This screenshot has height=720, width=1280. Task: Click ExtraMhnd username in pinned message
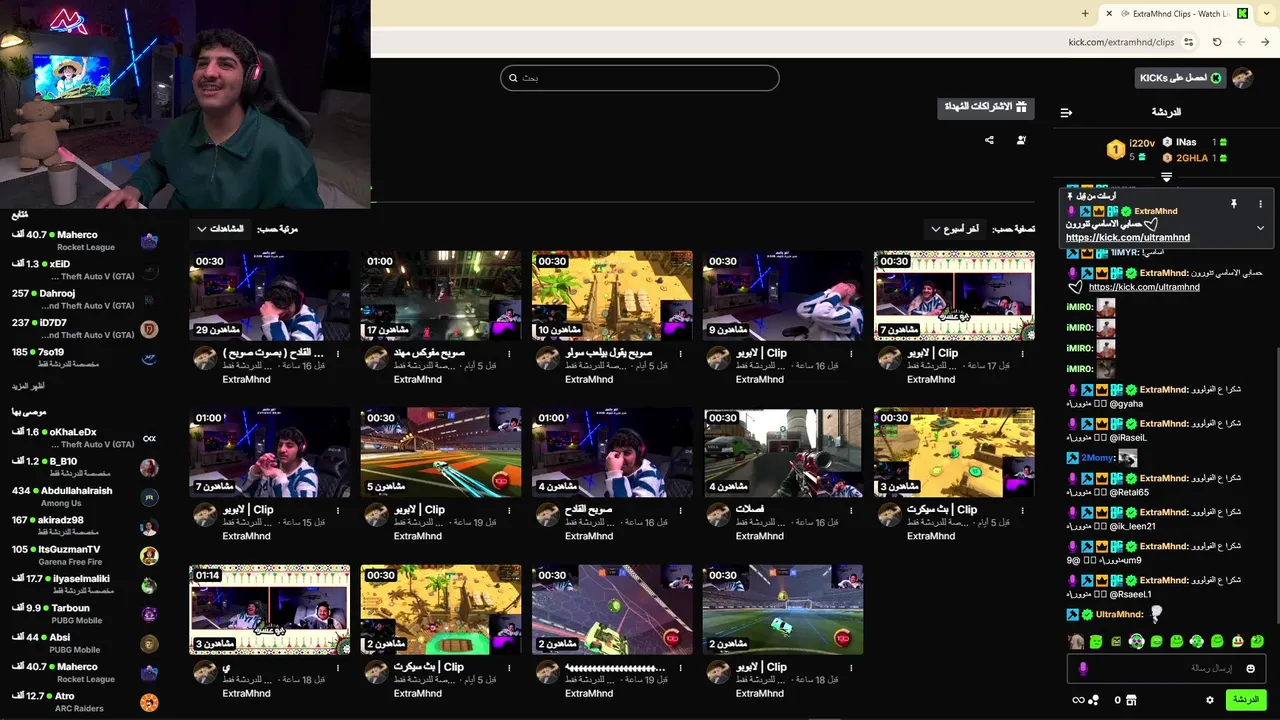1156,211
